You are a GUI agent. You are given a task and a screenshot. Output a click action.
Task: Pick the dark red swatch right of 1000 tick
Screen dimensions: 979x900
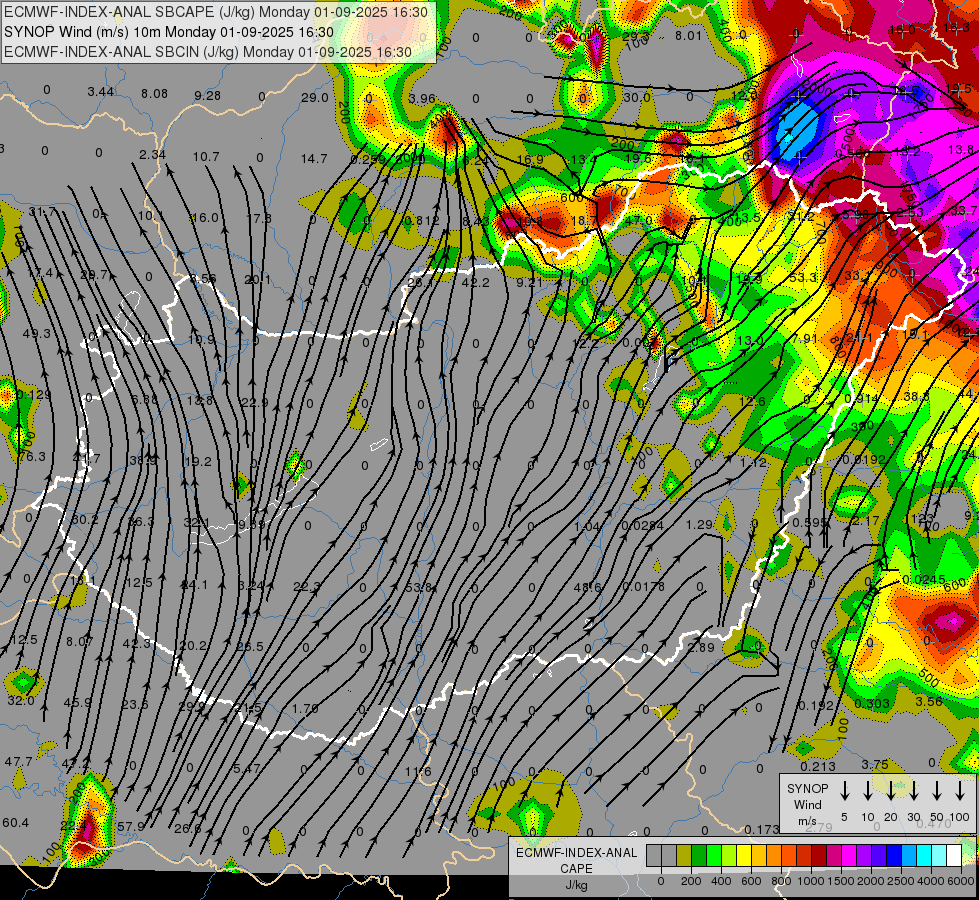click(819, 855)
